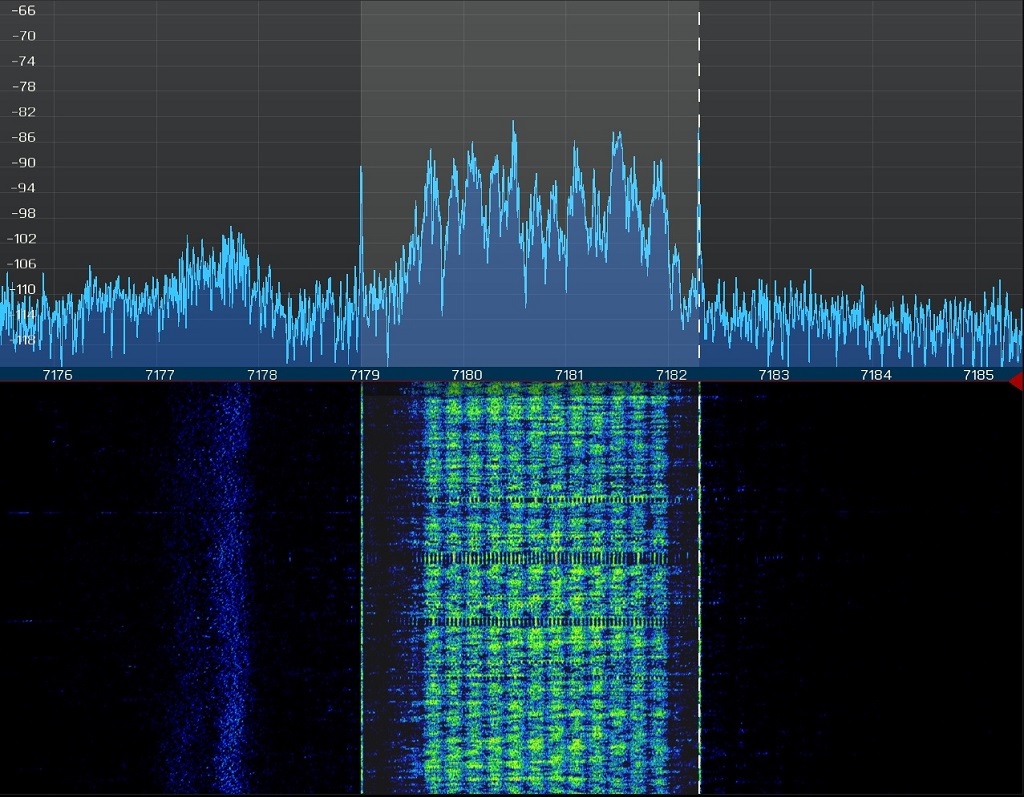Click inside the shaded filter passband in spectrum
The height and width of the screenshot is (797, 1024).
click(530, 60)
